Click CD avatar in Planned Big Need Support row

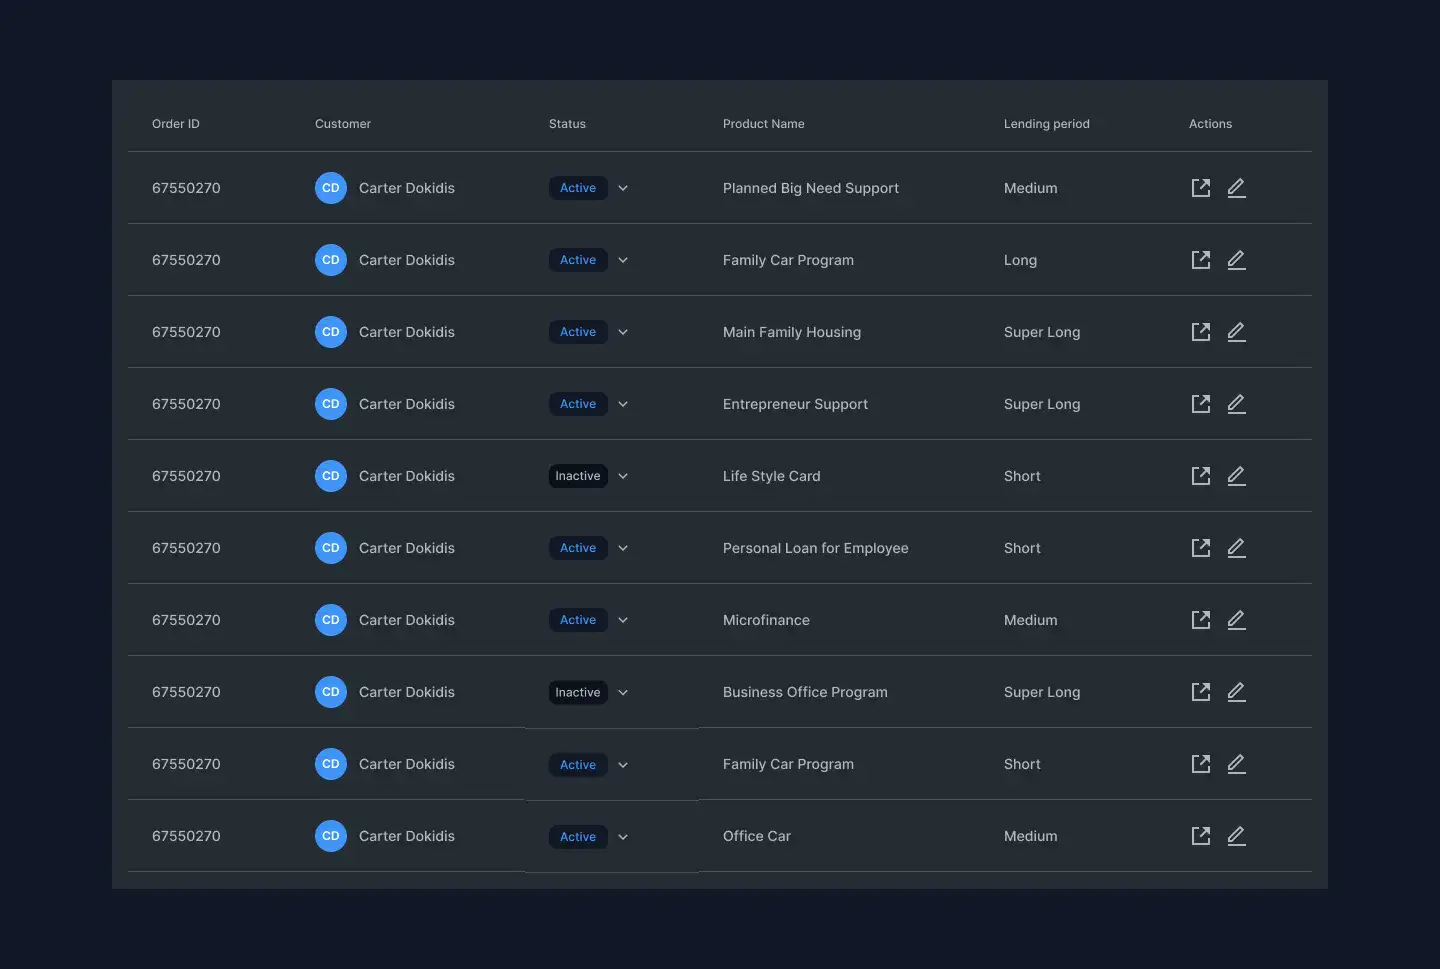point(331,188)
